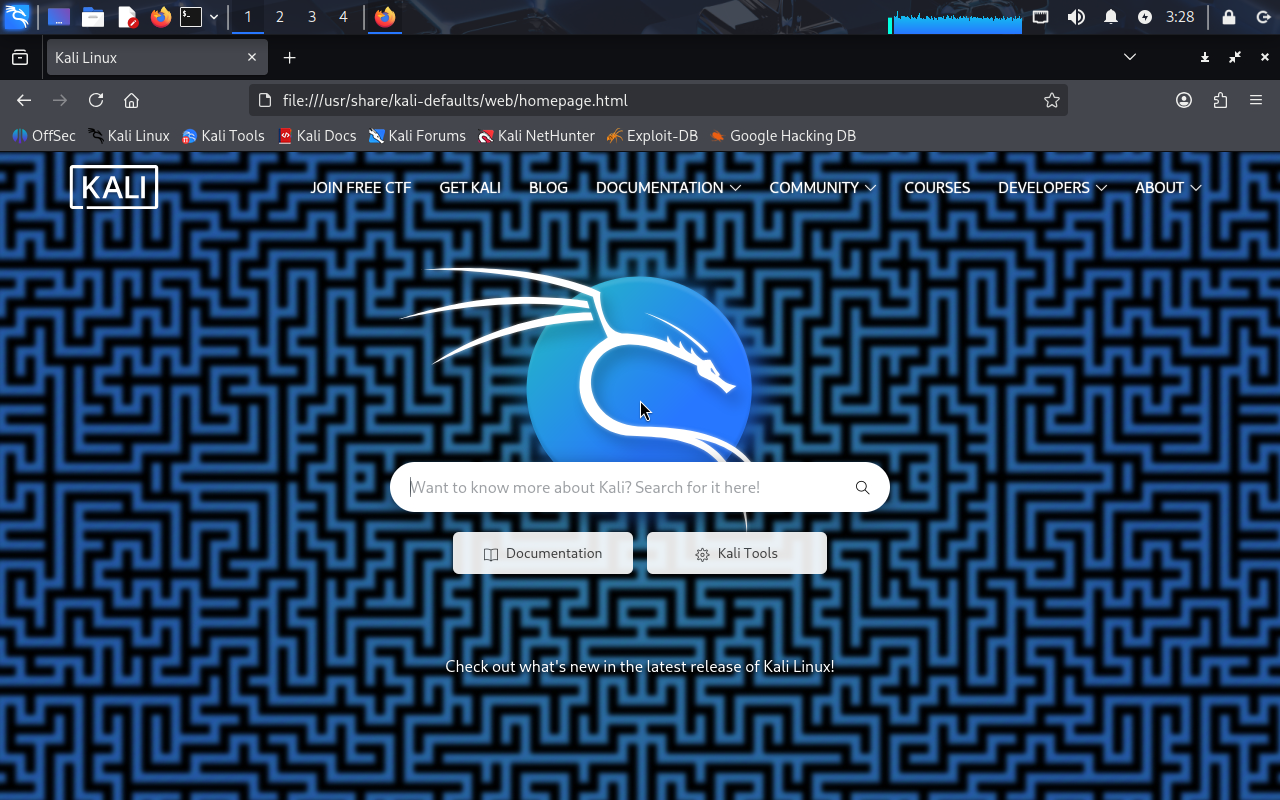Image resolution: width=1280 pixels, height=800 pixels.
Task: Click the Firefox home icon
Action: point(131,100)
